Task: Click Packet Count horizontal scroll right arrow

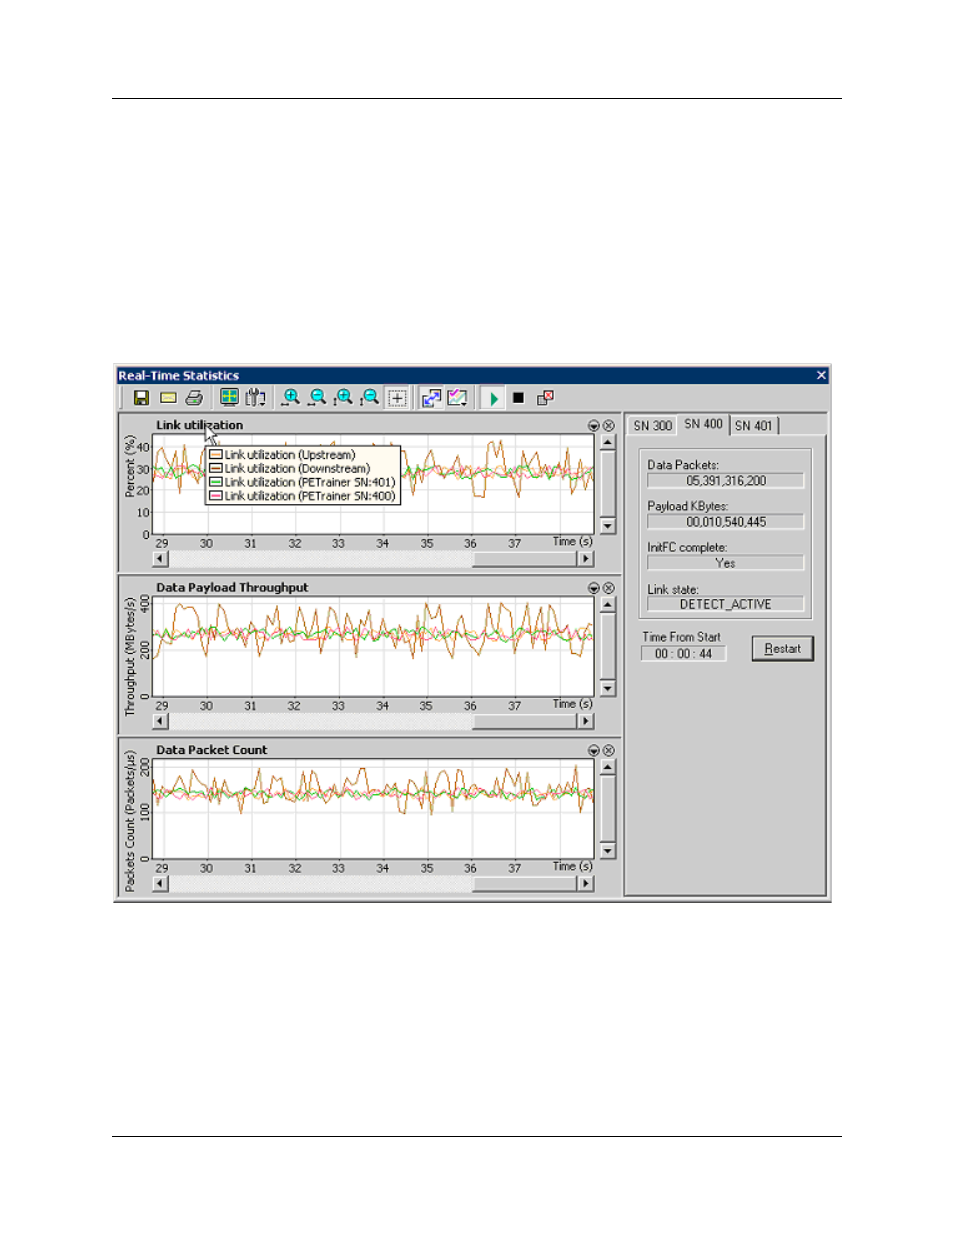Action: pos(586,883)
